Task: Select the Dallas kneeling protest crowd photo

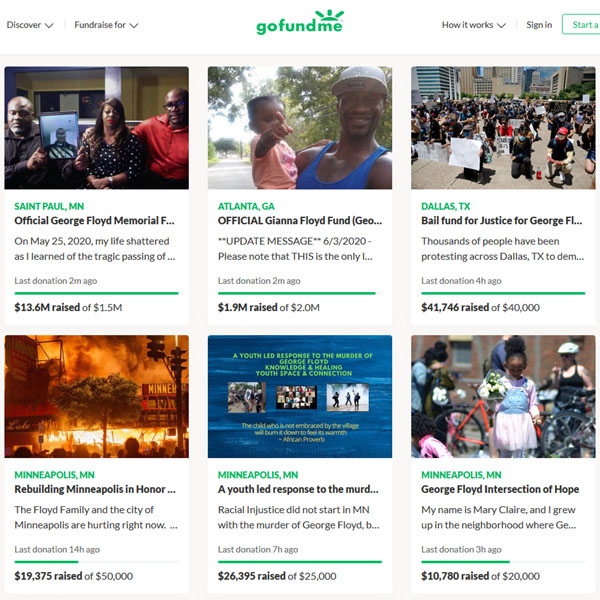Action: (x=503, y=128)
